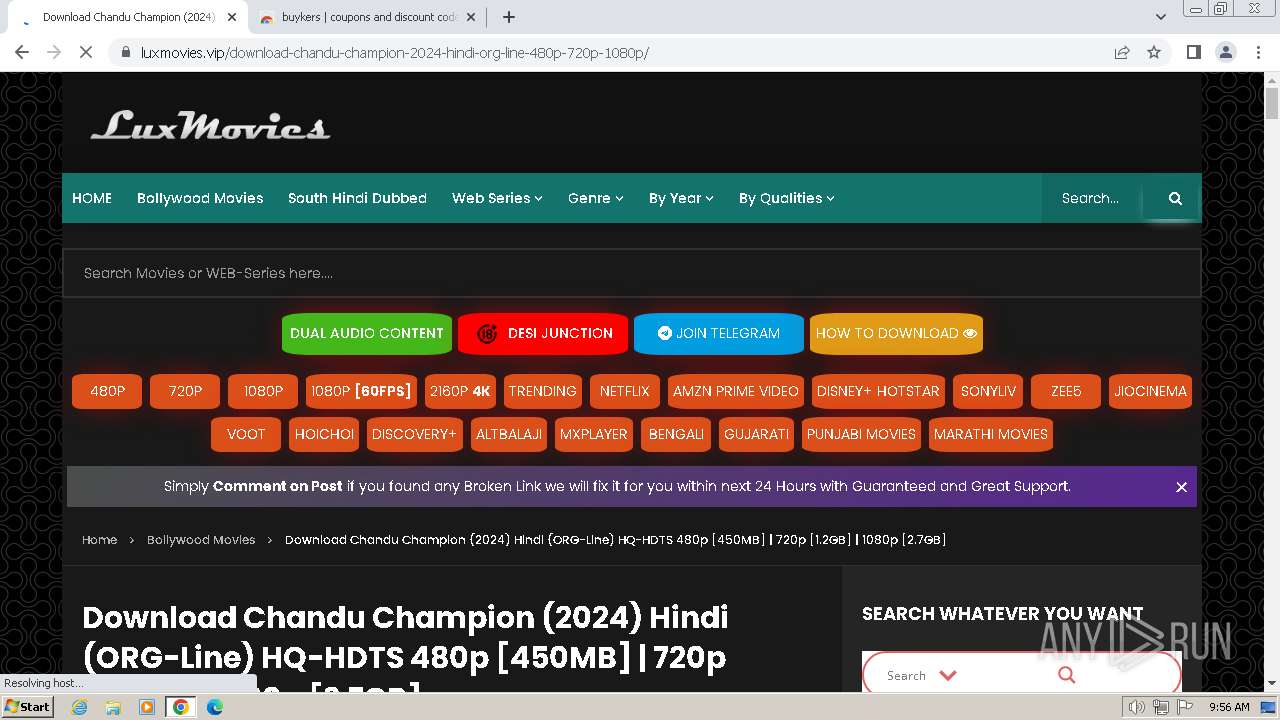This screenshot has height=720, width=1280.
Task: Click the browser back arrow
Action: pos(22,52)
